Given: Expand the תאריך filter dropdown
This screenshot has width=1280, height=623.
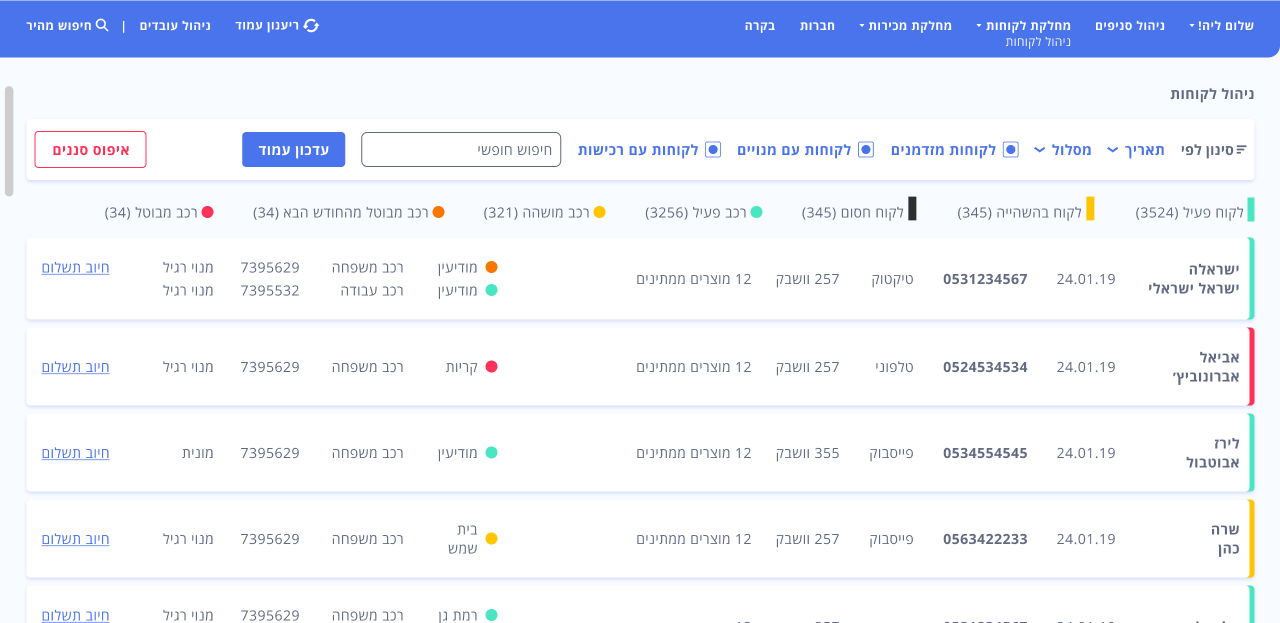Looking at the screenshot, I should [x=1136, y=150].
